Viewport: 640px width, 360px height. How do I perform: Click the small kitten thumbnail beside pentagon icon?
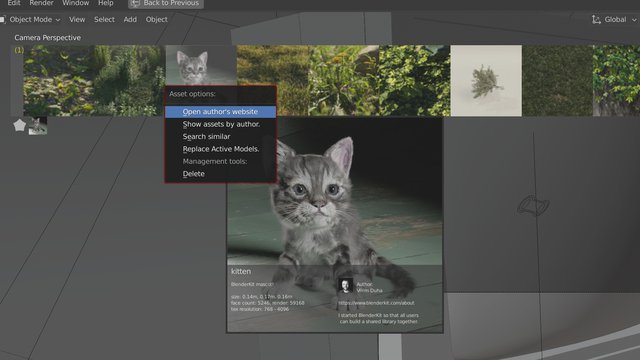(x=38, y=126)
